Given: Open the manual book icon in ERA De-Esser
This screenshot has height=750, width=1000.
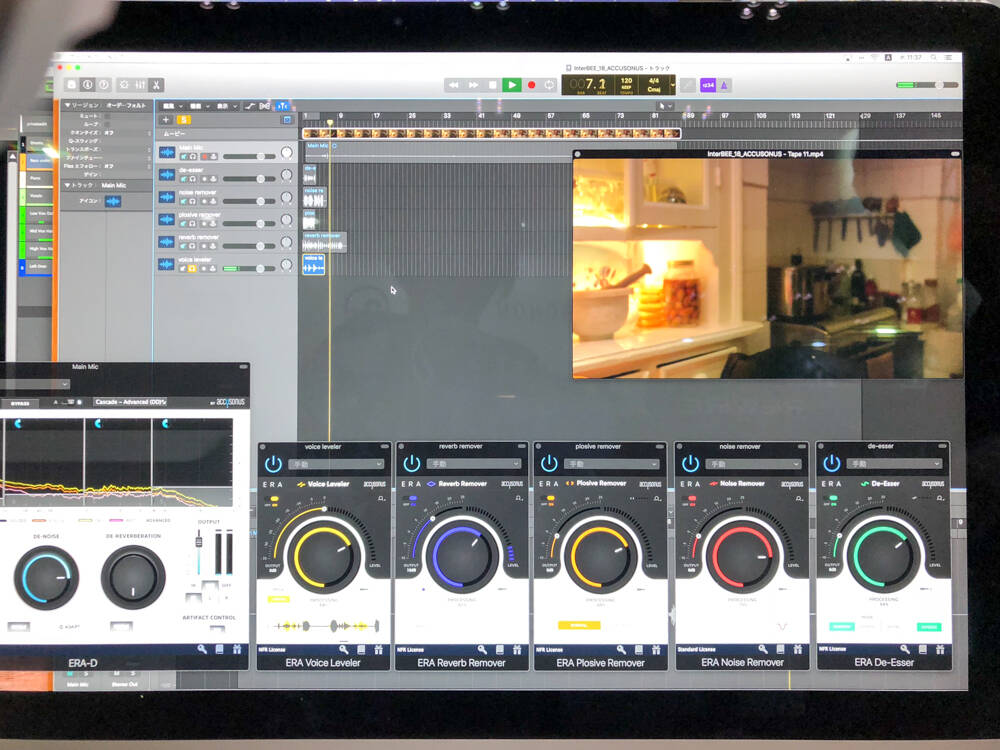Looking at the screenshot, I should pyautogui.click(x=922, y=649).
